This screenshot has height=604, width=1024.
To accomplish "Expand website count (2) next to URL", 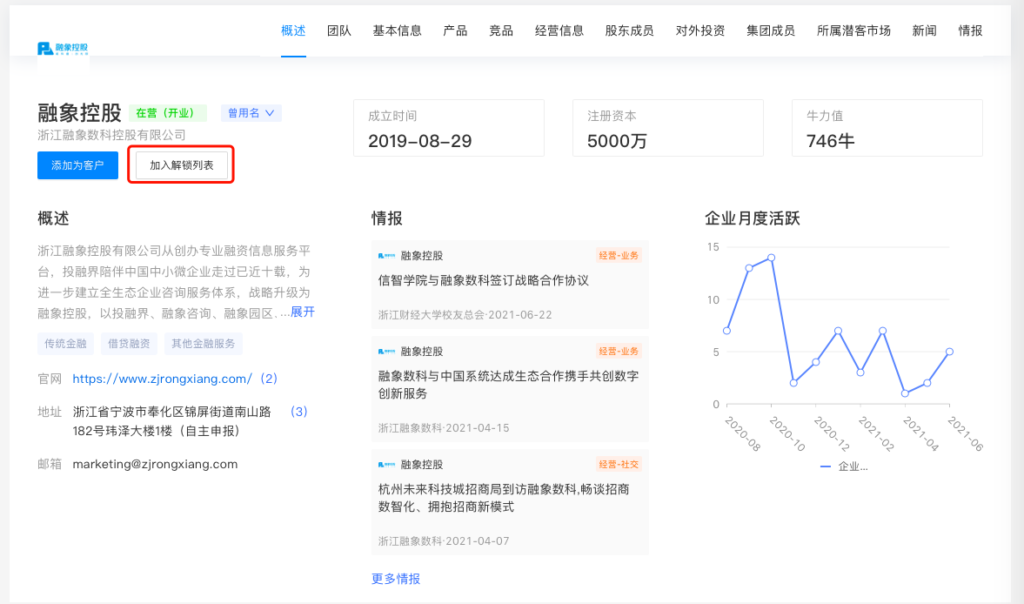I will (x=268, y=379).
